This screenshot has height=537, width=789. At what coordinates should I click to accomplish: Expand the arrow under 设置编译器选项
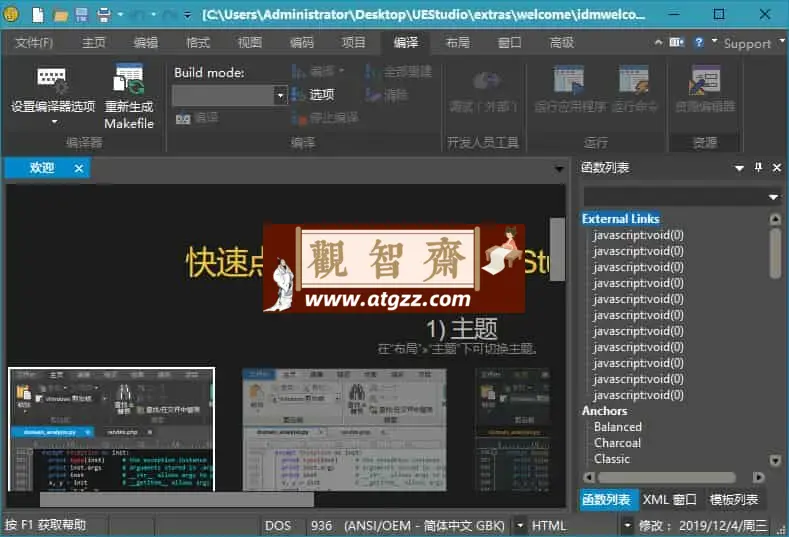click(x=54, y=122)
